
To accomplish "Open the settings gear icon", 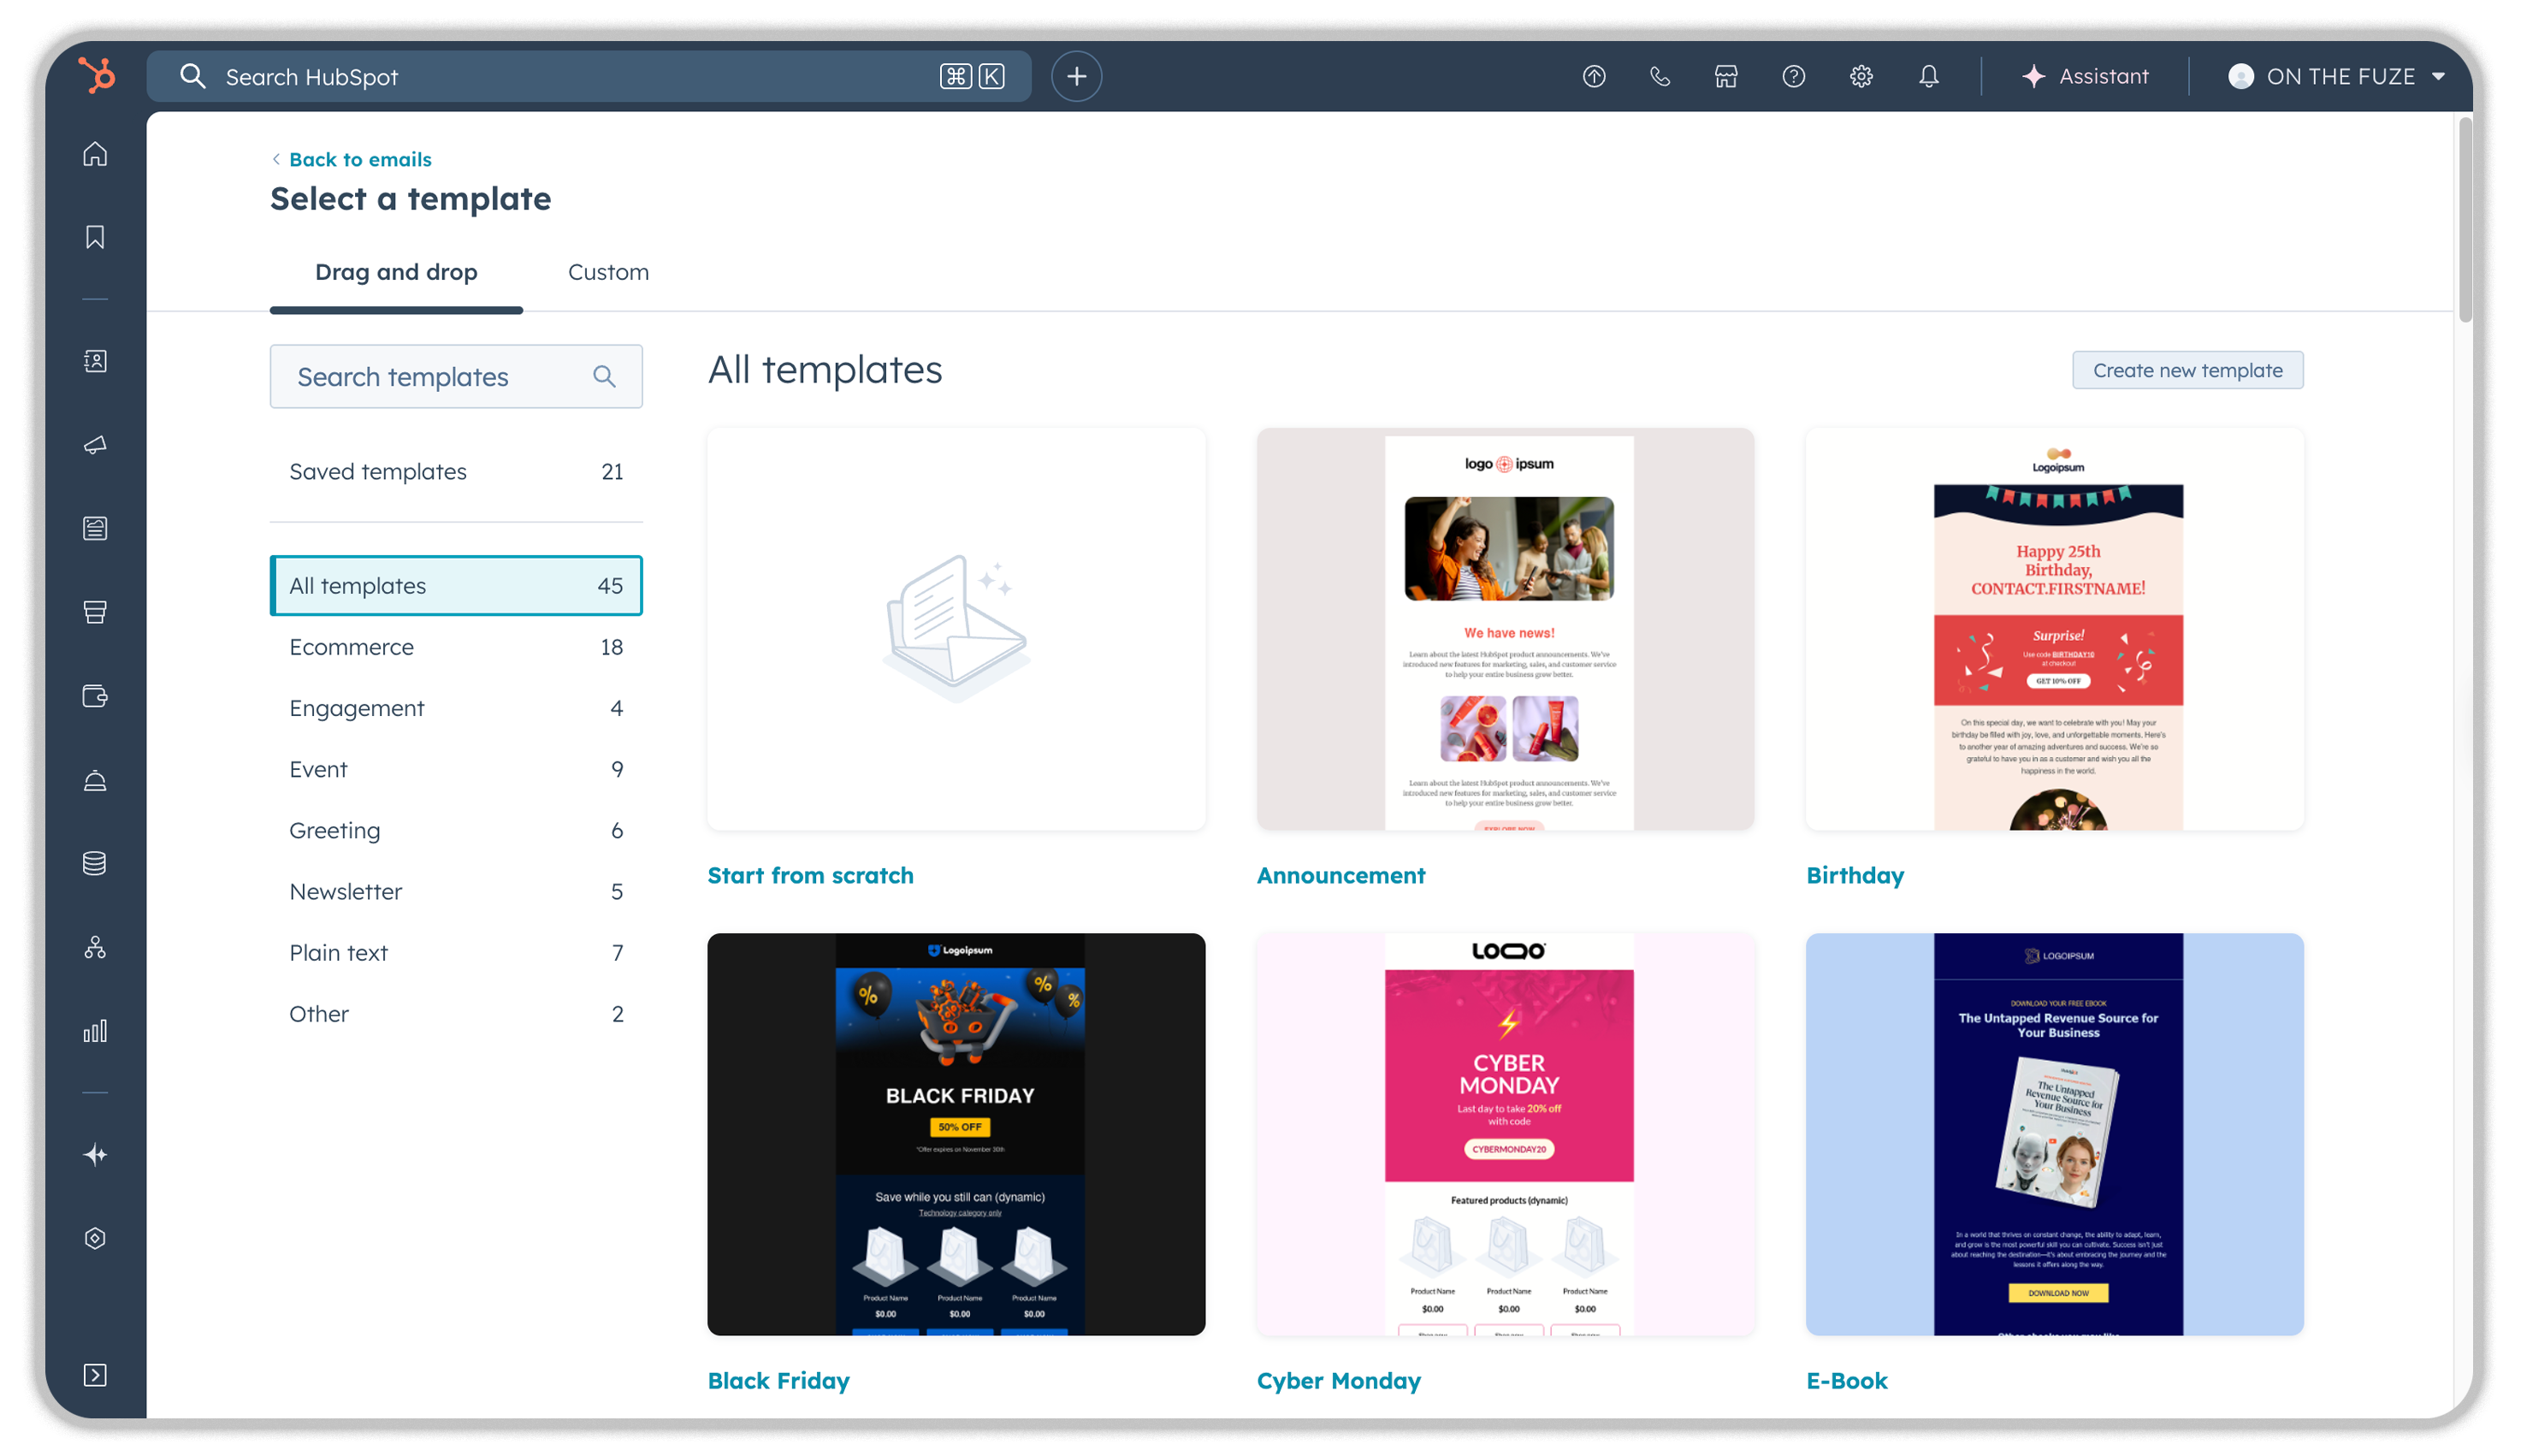I will click(1860, 76).
